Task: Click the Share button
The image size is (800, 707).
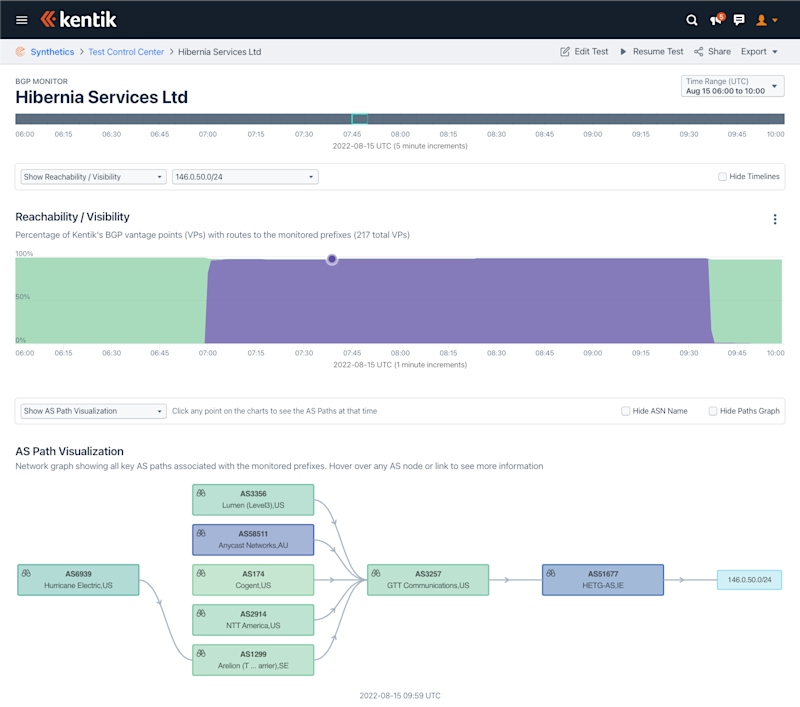Action: (712, 52)
